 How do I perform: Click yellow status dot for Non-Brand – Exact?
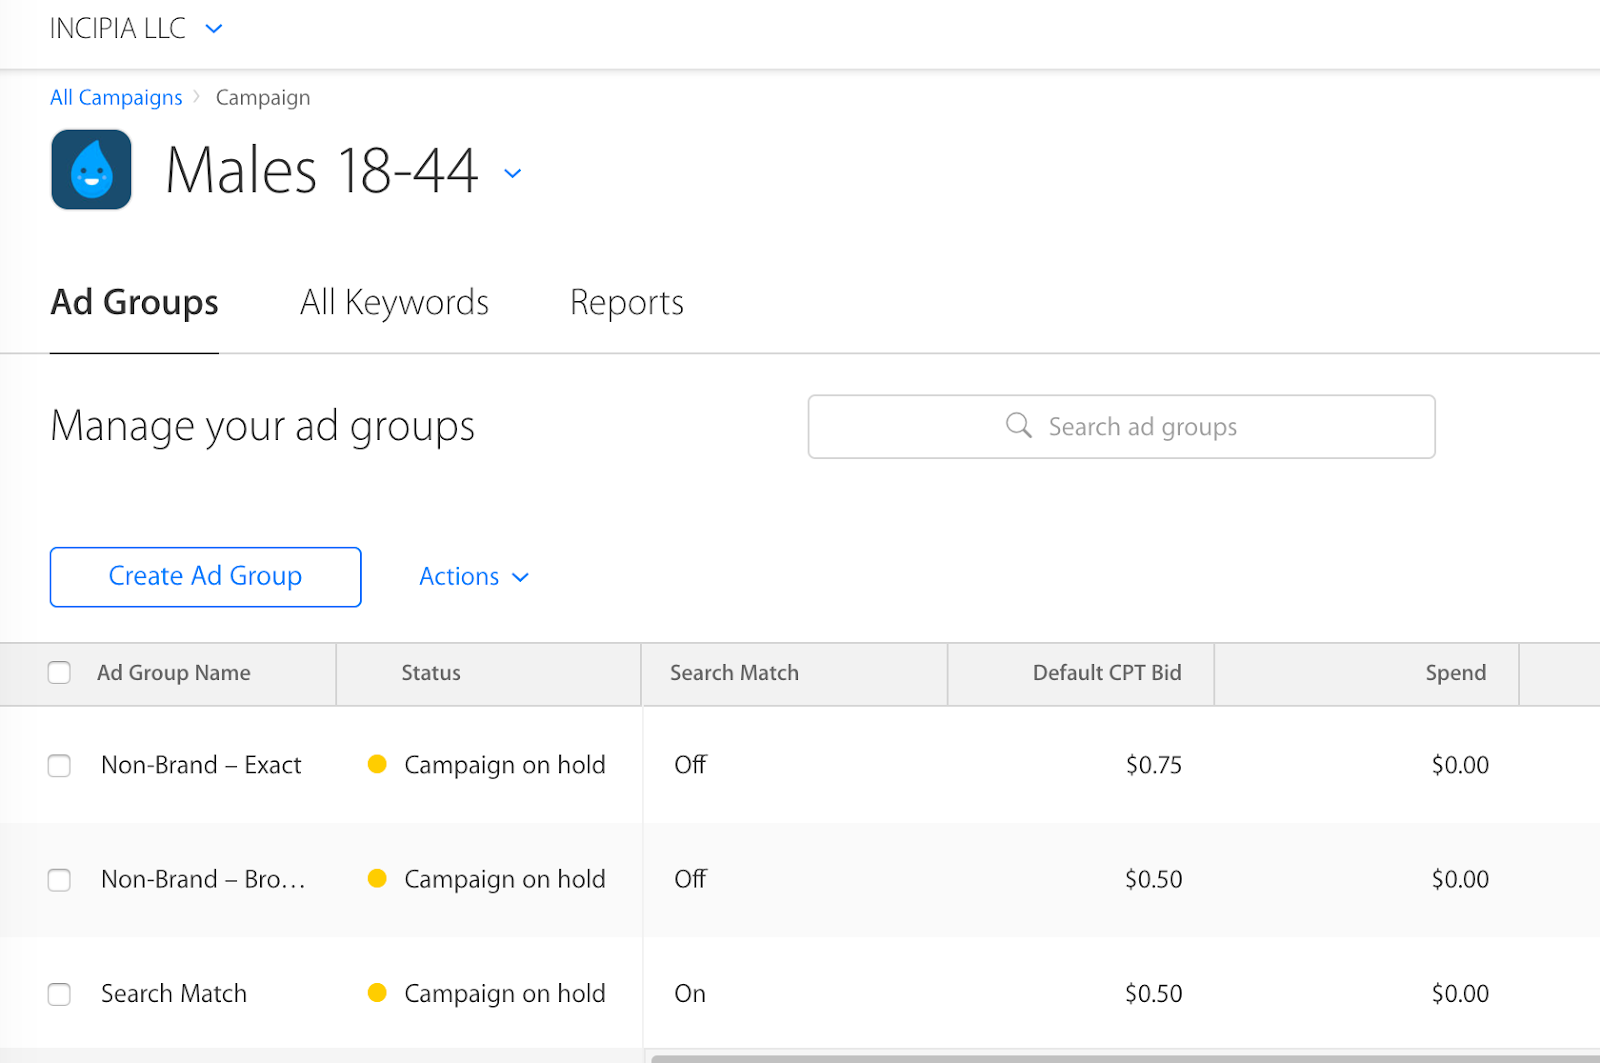(377, 765)
